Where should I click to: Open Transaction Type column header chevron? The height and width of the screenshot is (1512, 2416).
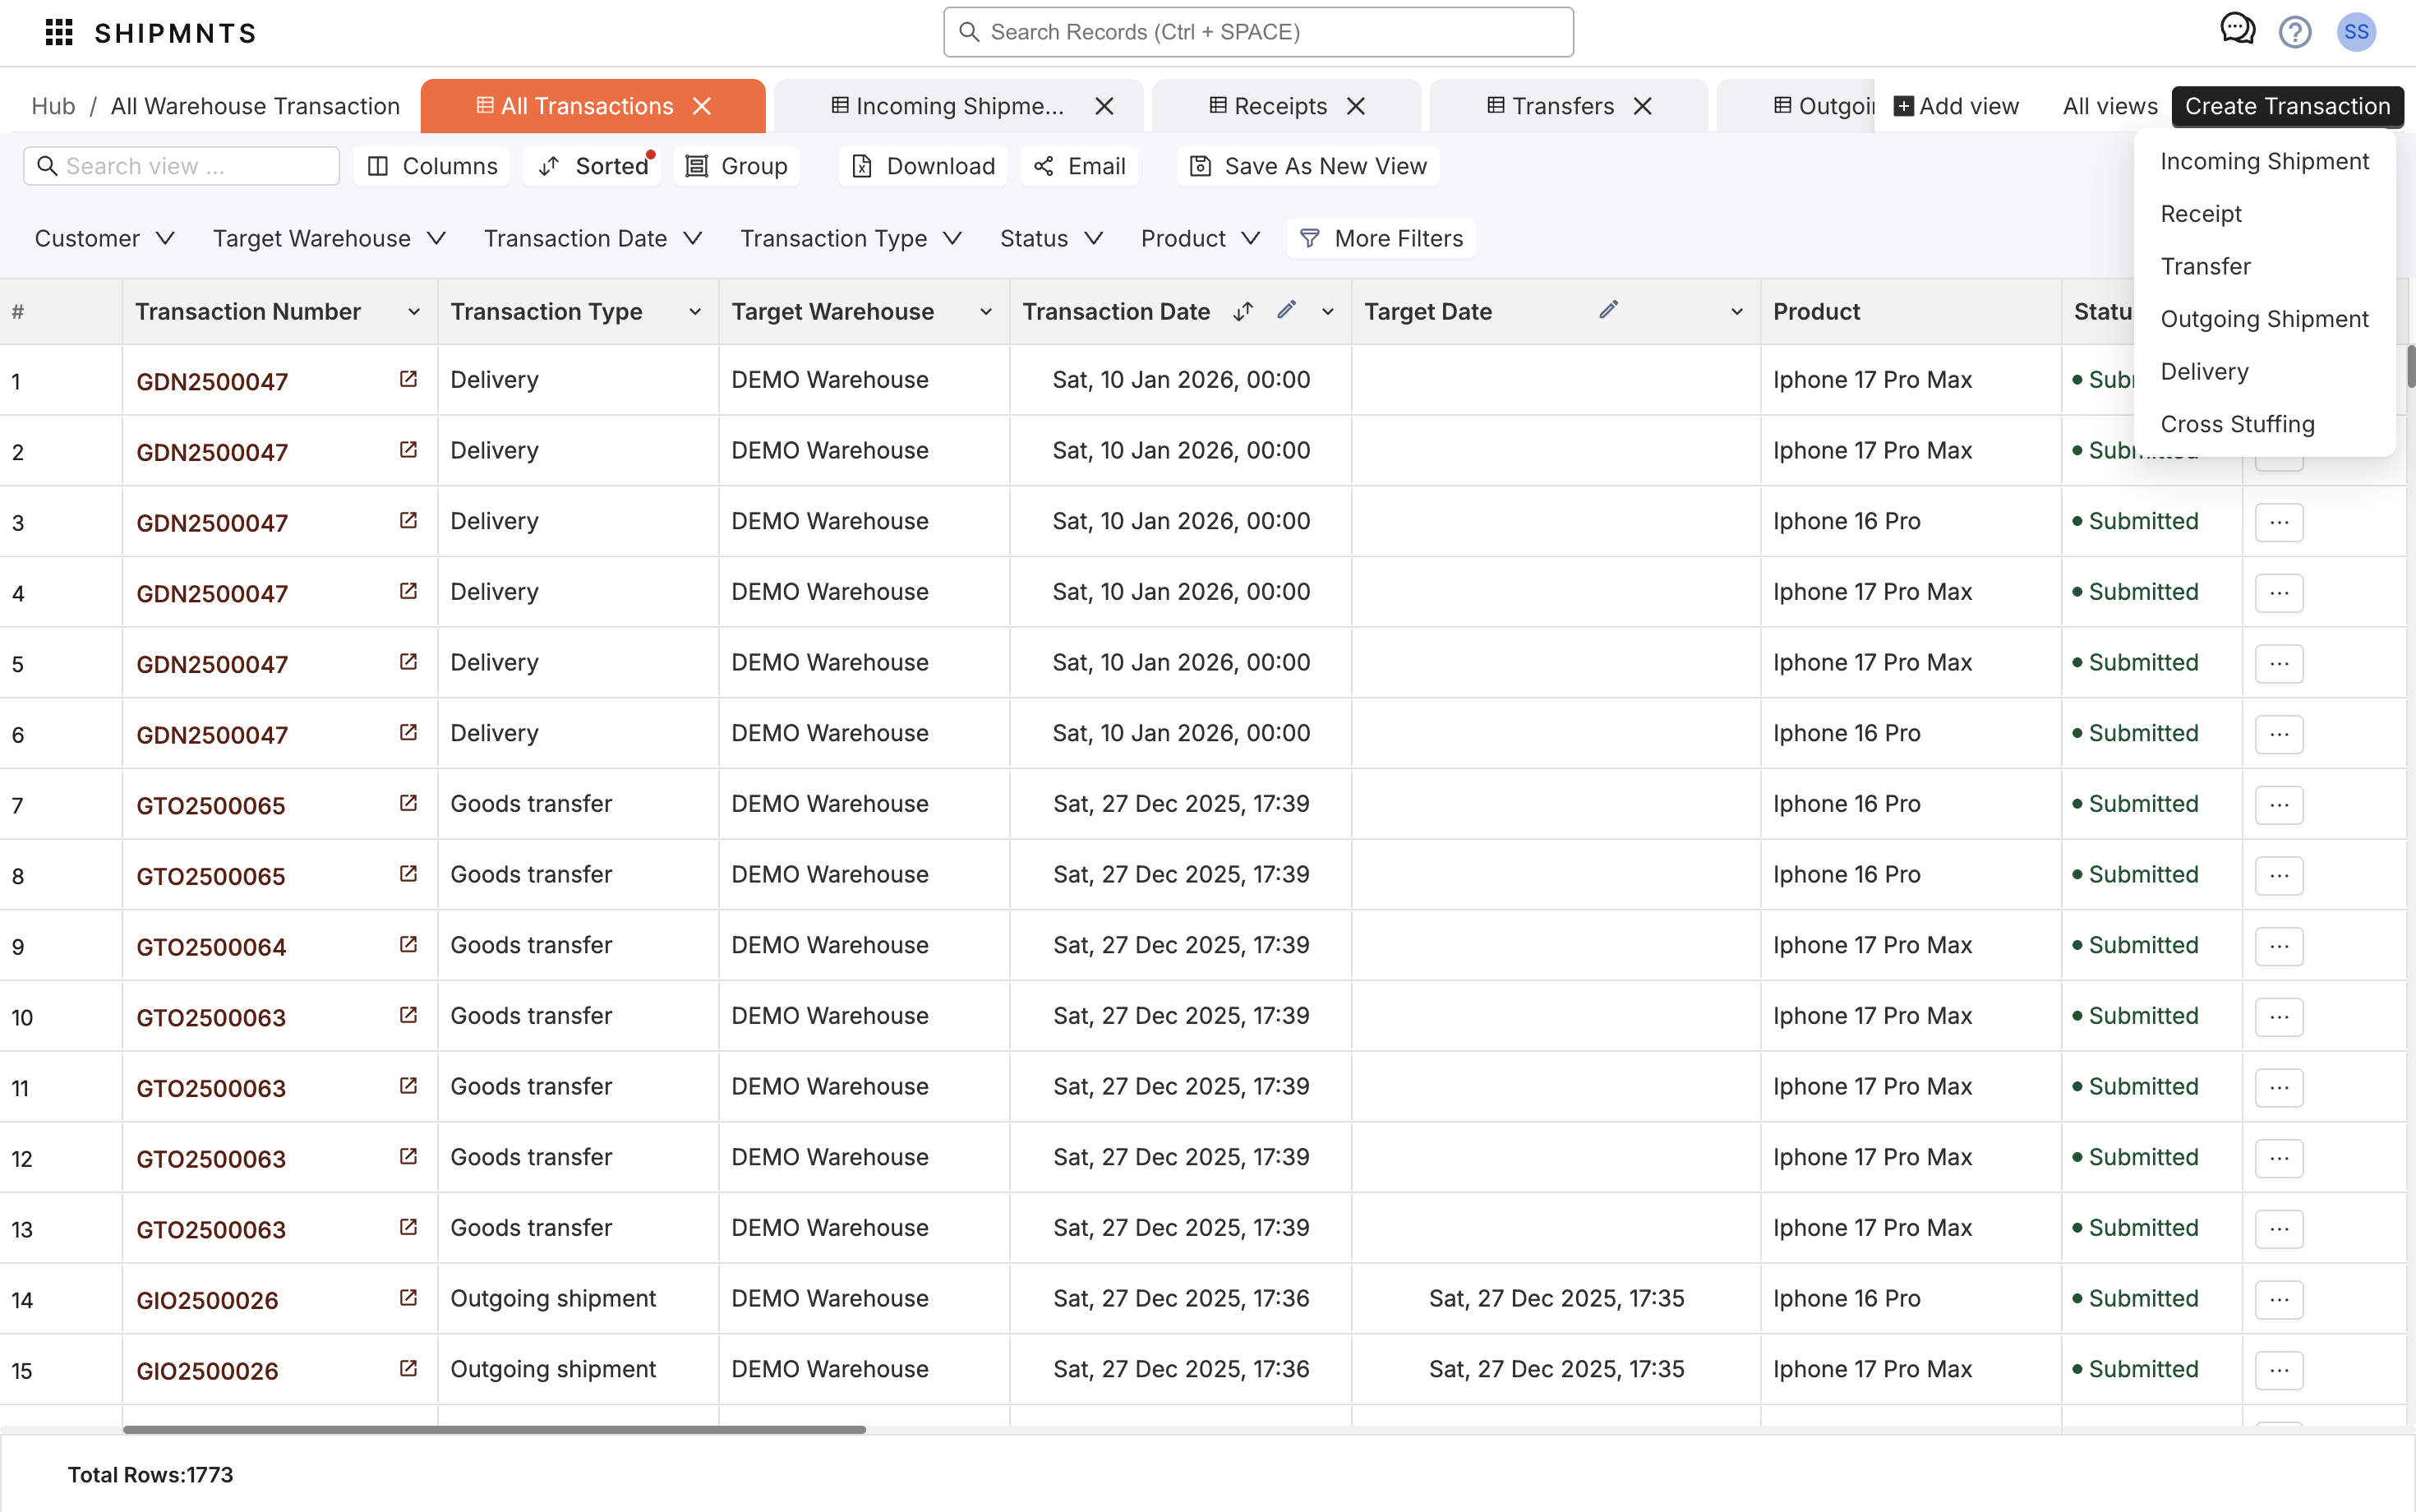[x=695, y=312]
